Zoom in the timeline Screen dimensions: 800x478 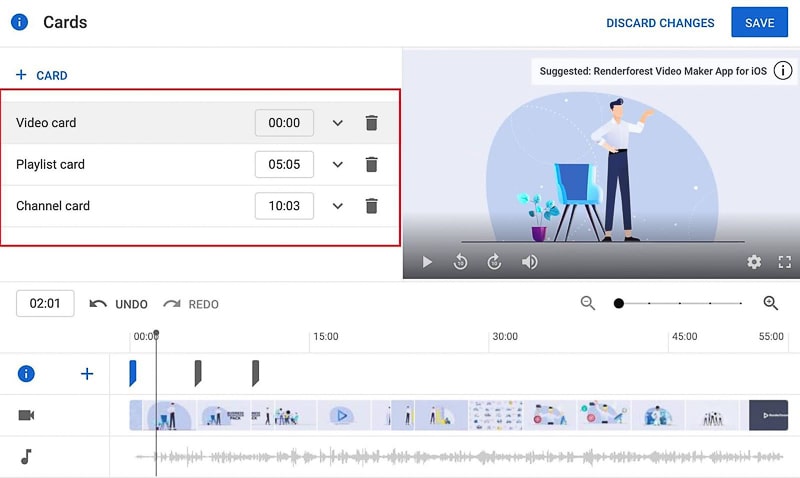770,303
